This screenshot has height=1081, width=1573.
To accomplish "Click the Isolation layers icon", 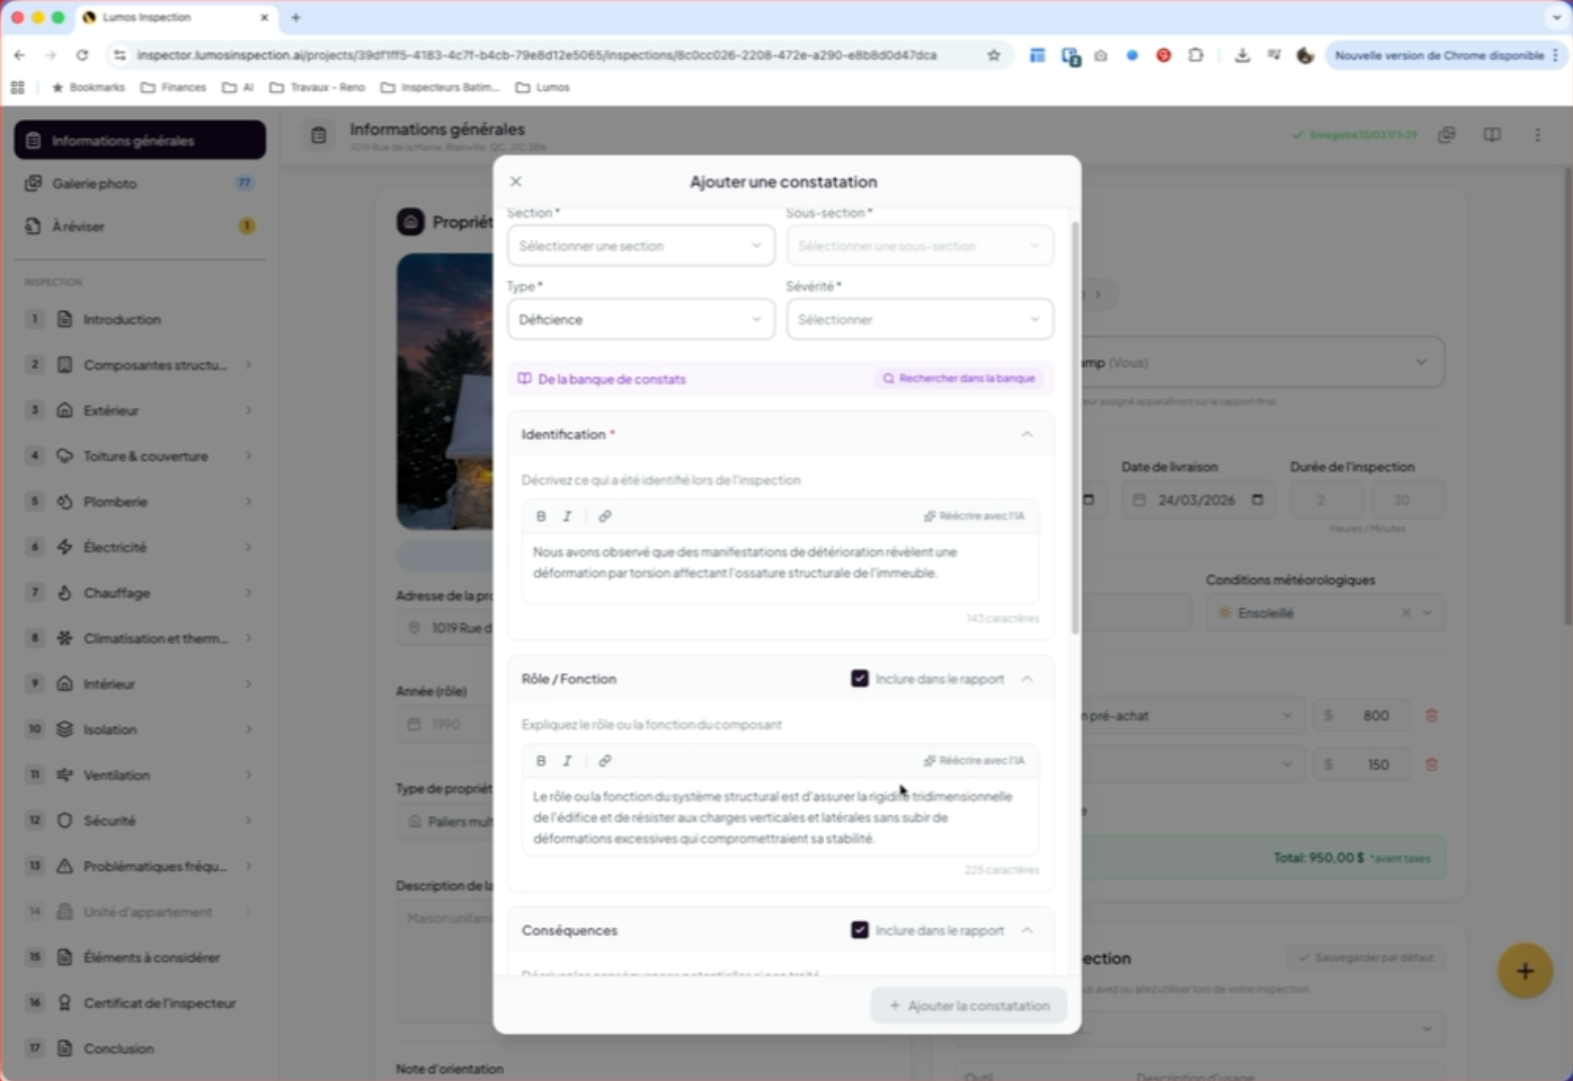I will [x=65, y=729].
